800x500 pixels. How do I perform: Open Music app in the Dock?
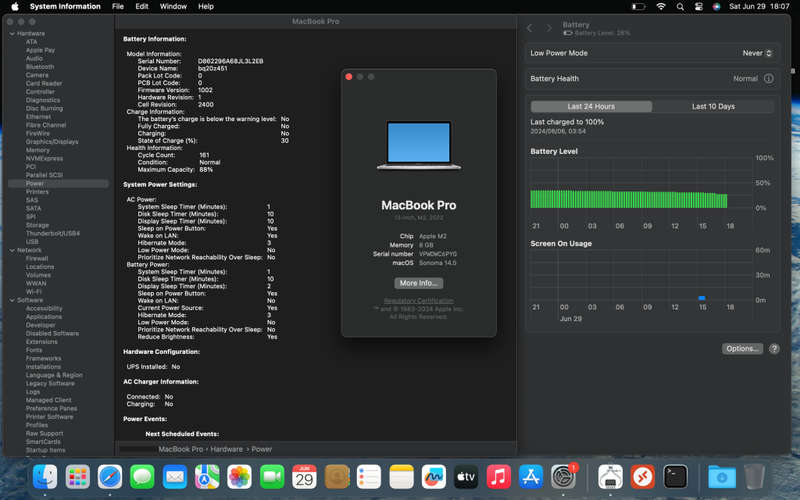coord(498,477)
